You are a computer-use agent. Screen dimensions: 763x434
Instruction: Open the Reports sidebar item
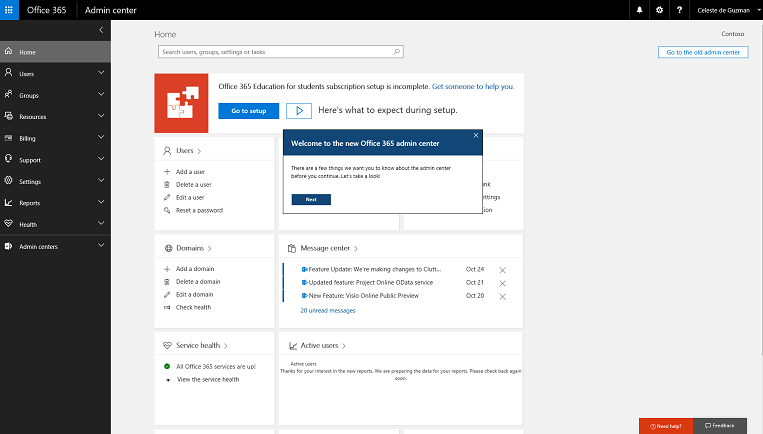30,203
